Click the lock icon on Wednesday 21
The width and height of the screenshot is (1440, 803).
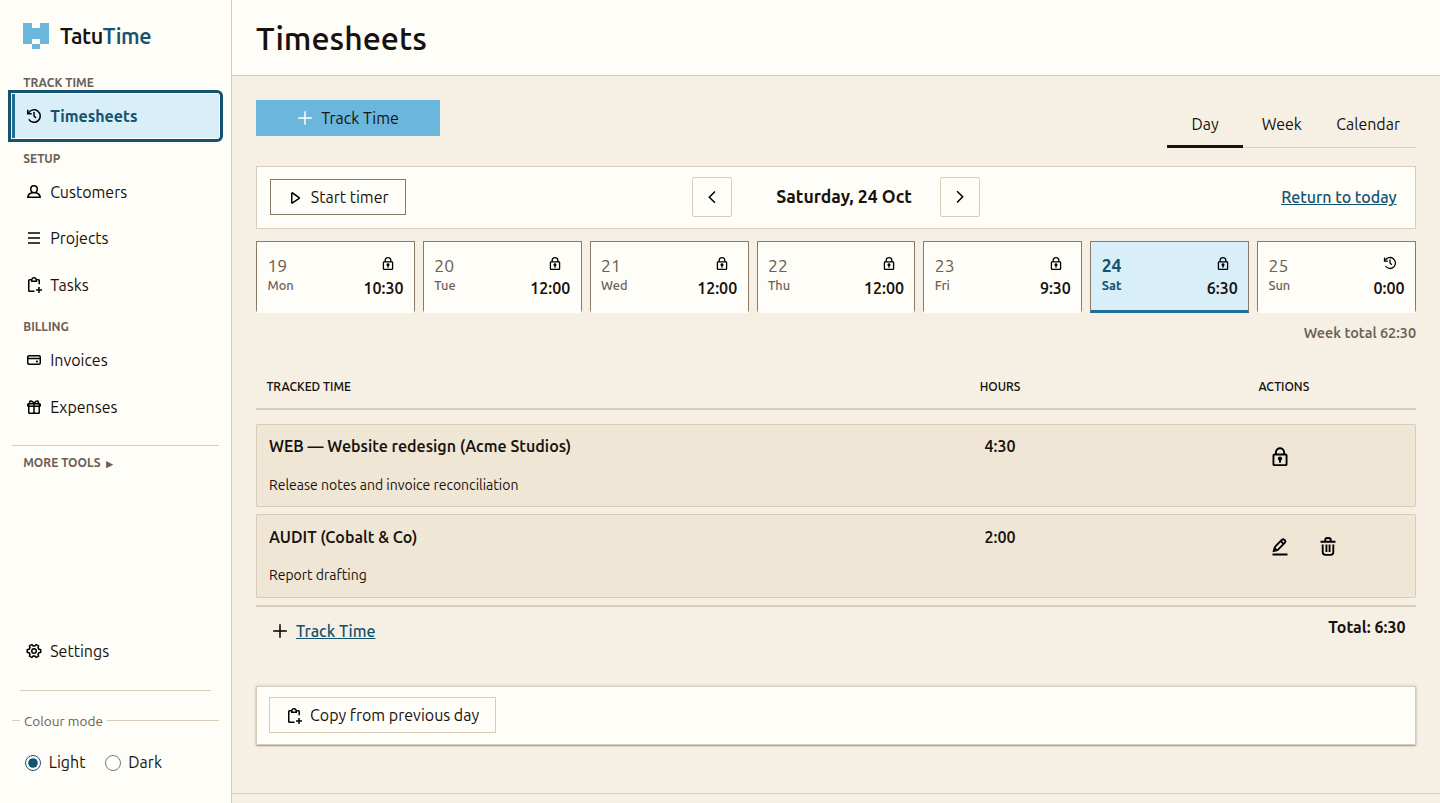(722, 264)
